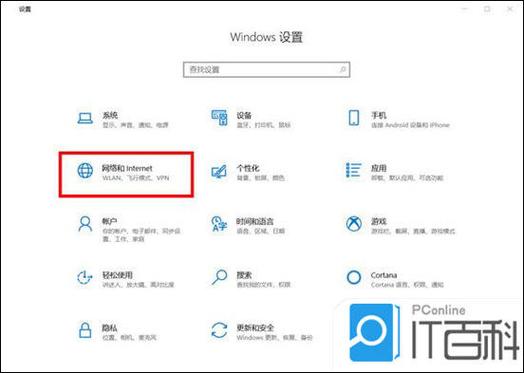
Task: Open the 帐户 person icon
Action: tap(85, 224)
